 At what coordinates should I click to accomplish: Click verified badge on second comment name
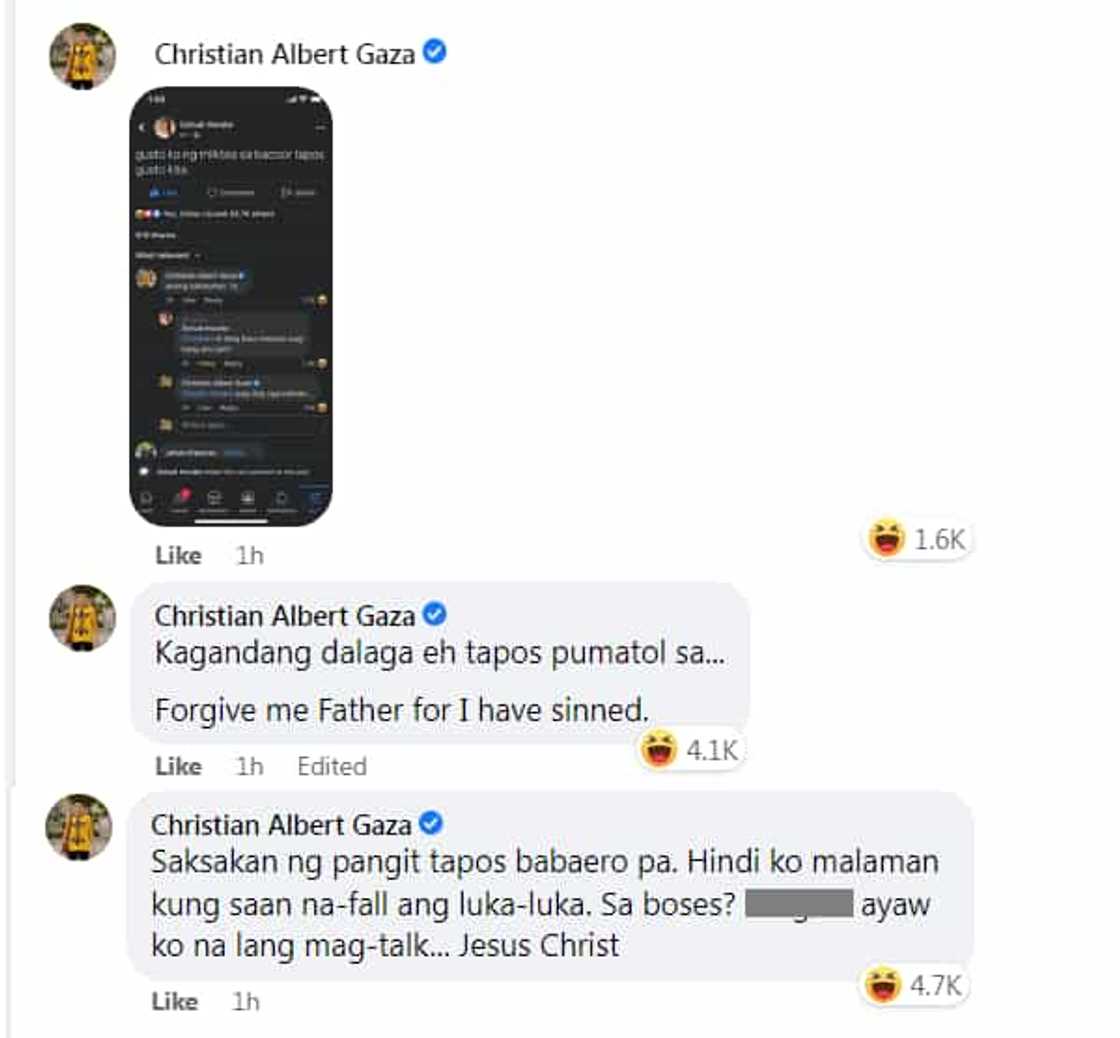click(x=434, y=614)
